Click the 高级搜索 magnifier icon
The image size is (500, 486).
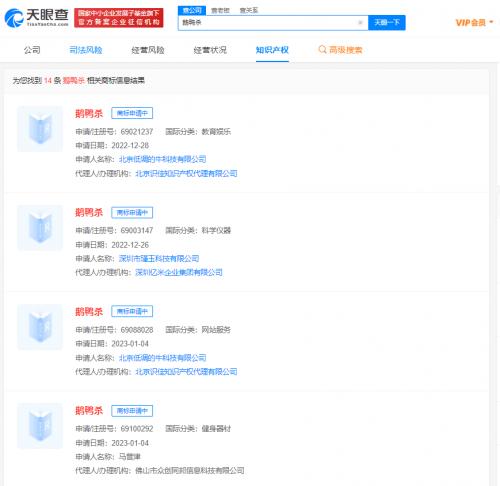tap(322, 50)
